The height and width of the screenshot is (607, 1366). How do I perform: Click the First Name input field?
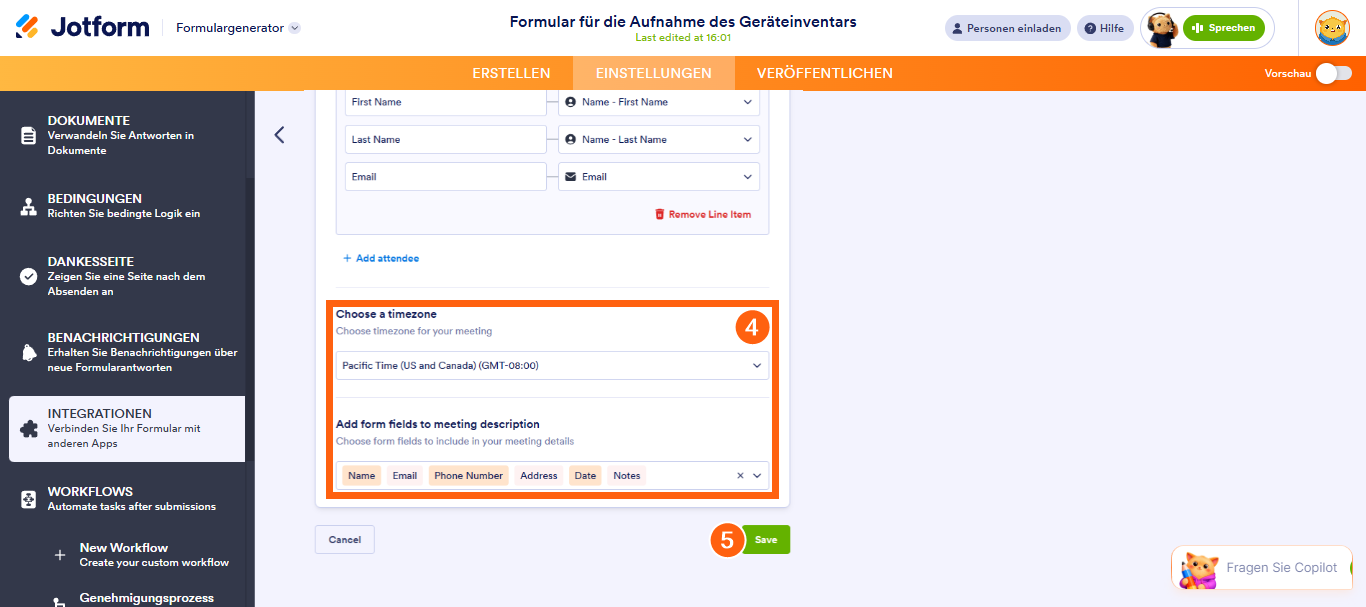pos(446,102)
